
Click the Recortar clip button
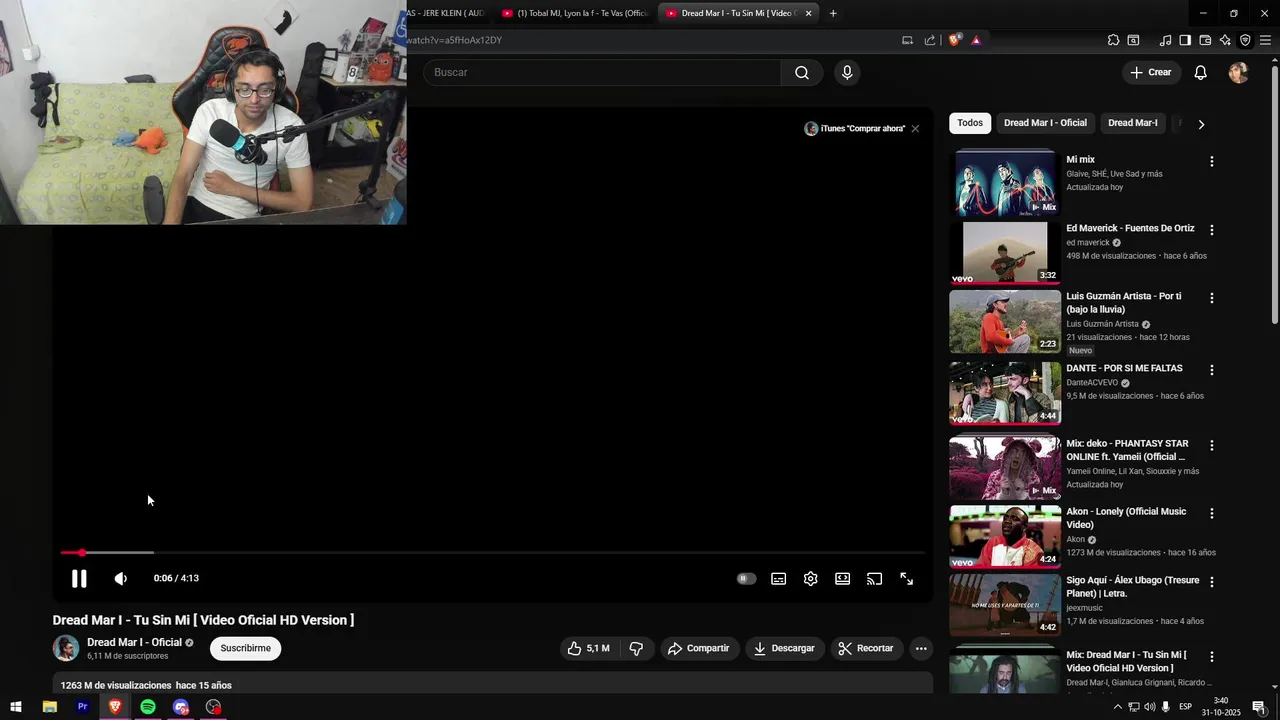click(x=866, y=648)
